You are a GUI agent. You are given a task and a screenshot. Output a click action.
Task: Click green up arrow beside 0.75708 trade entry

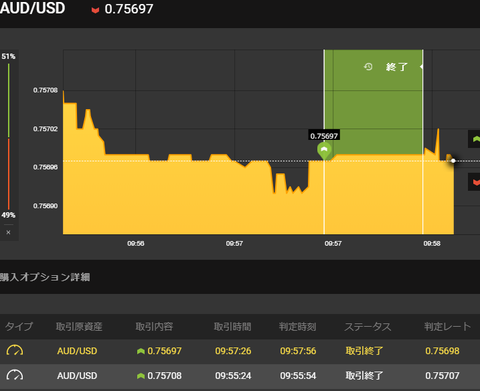tap(141, 376)
